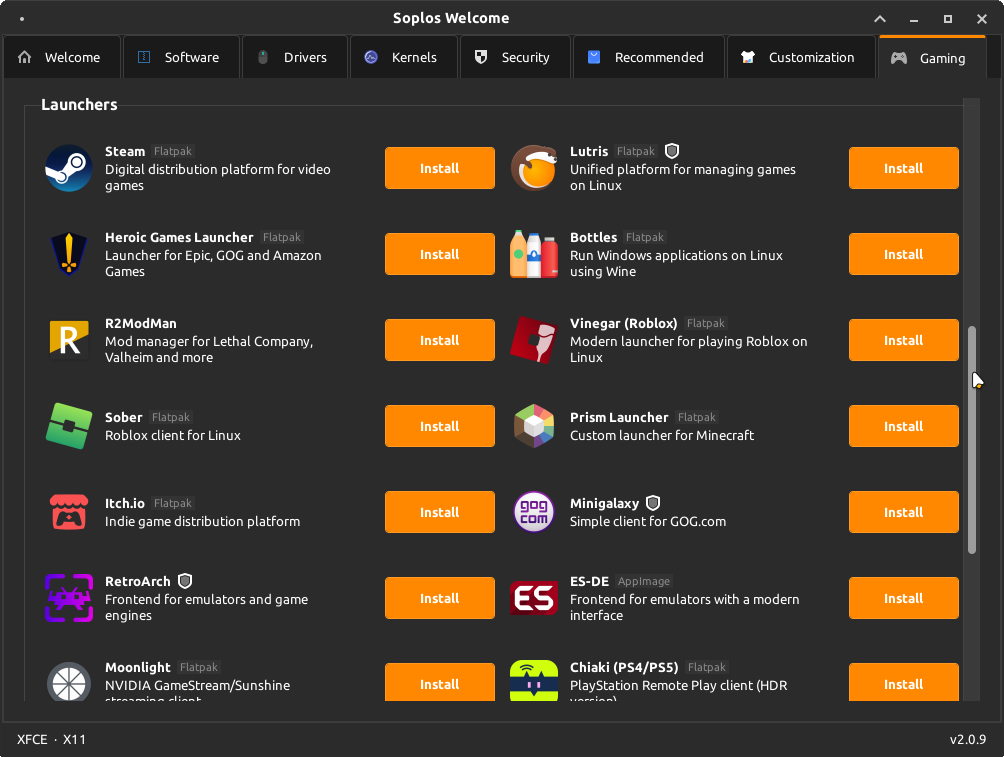Install ES-DE
Screen dimensions: 1004x757
[903, 598]
